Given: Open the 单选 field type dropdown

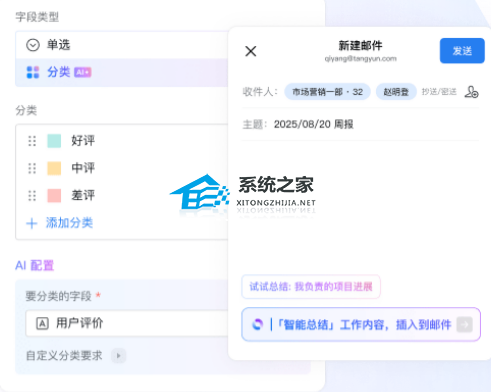Looking at the screenshot, I should click(122, 45).
